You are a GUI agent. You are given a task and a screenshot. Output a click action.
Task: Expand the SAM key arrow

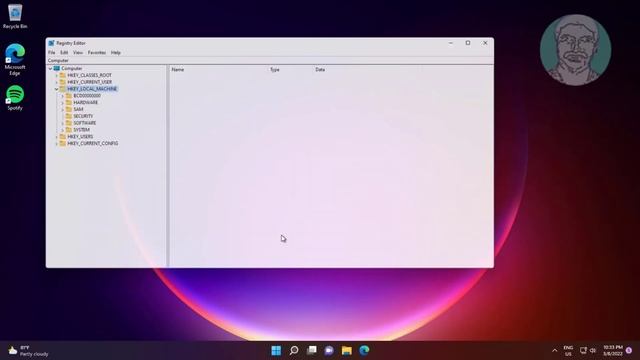63,109
